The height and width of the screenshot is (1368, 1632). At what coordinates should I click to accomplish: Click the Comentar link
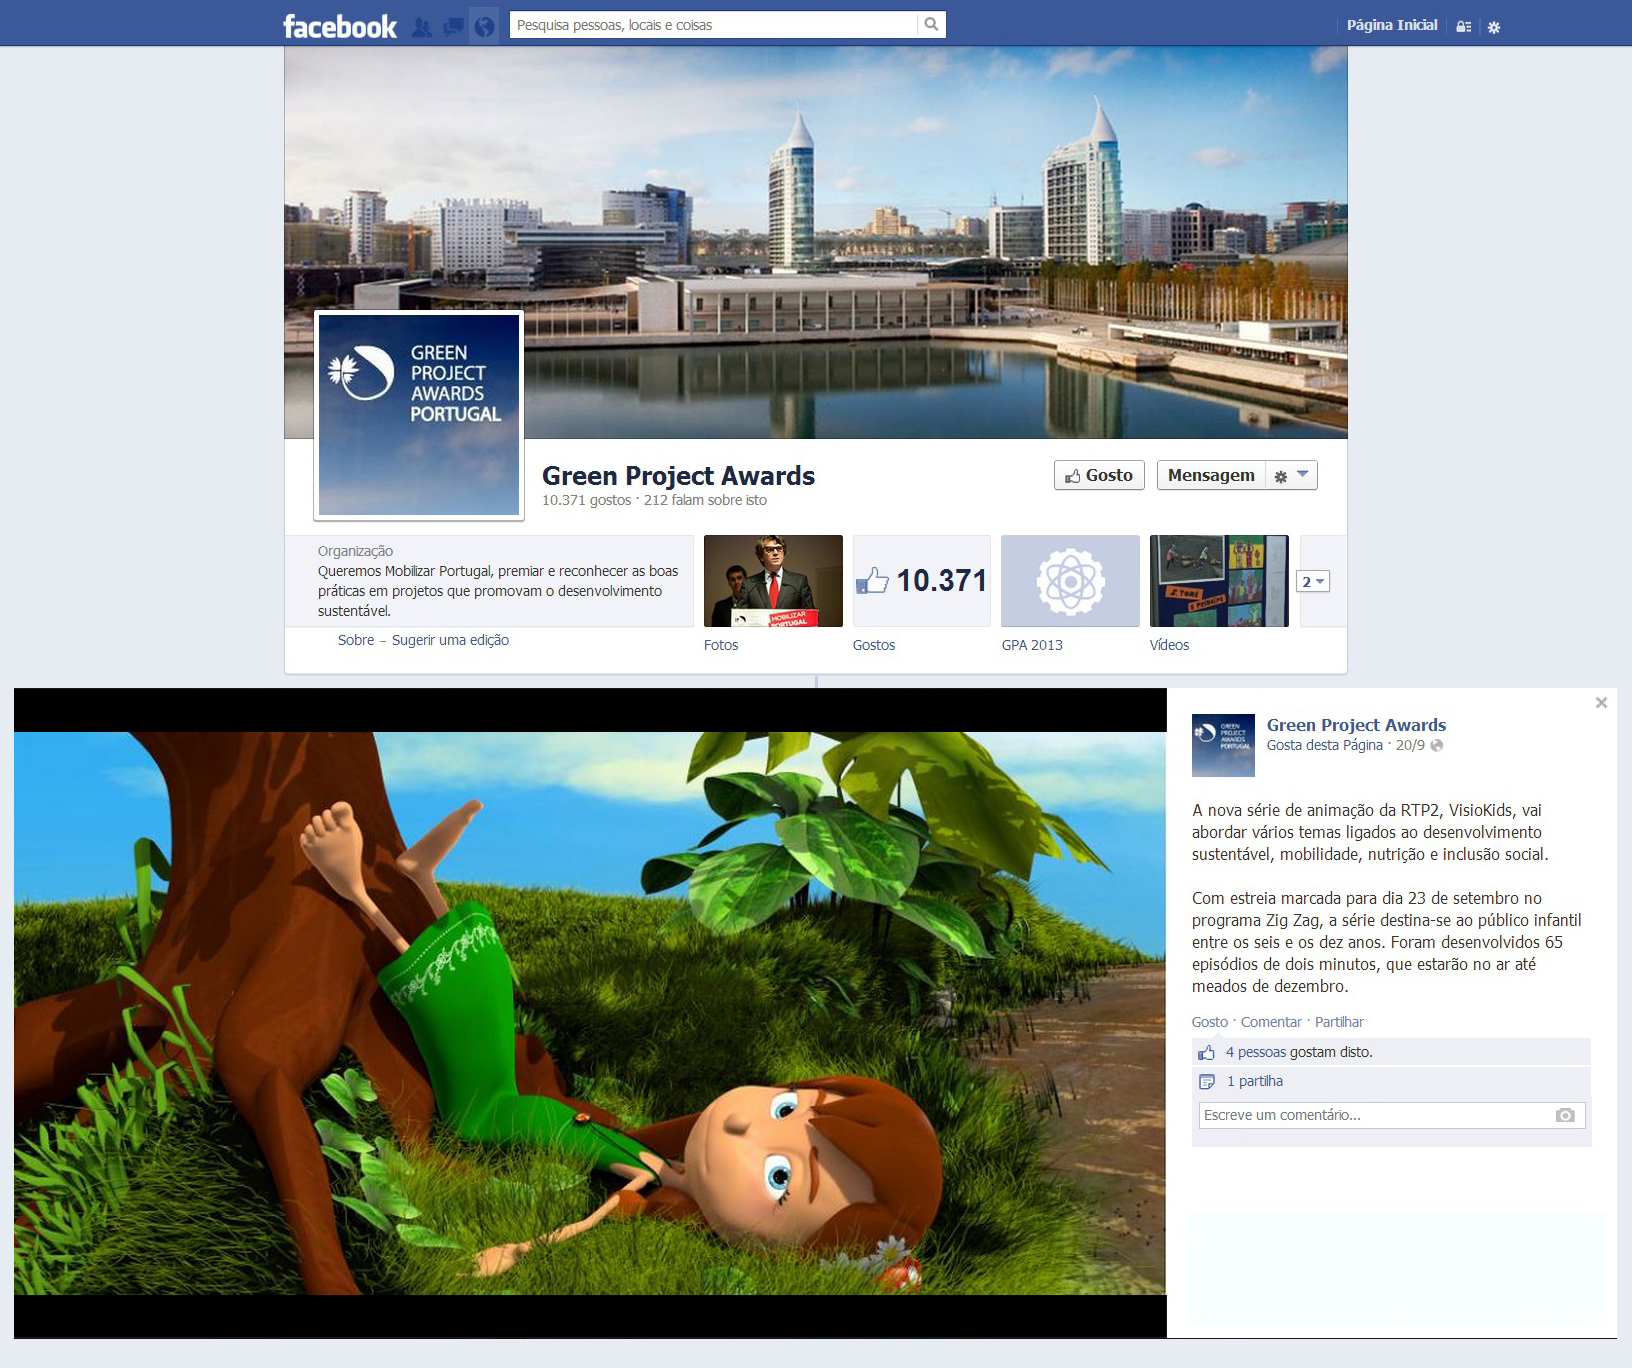(1271, 1022)
